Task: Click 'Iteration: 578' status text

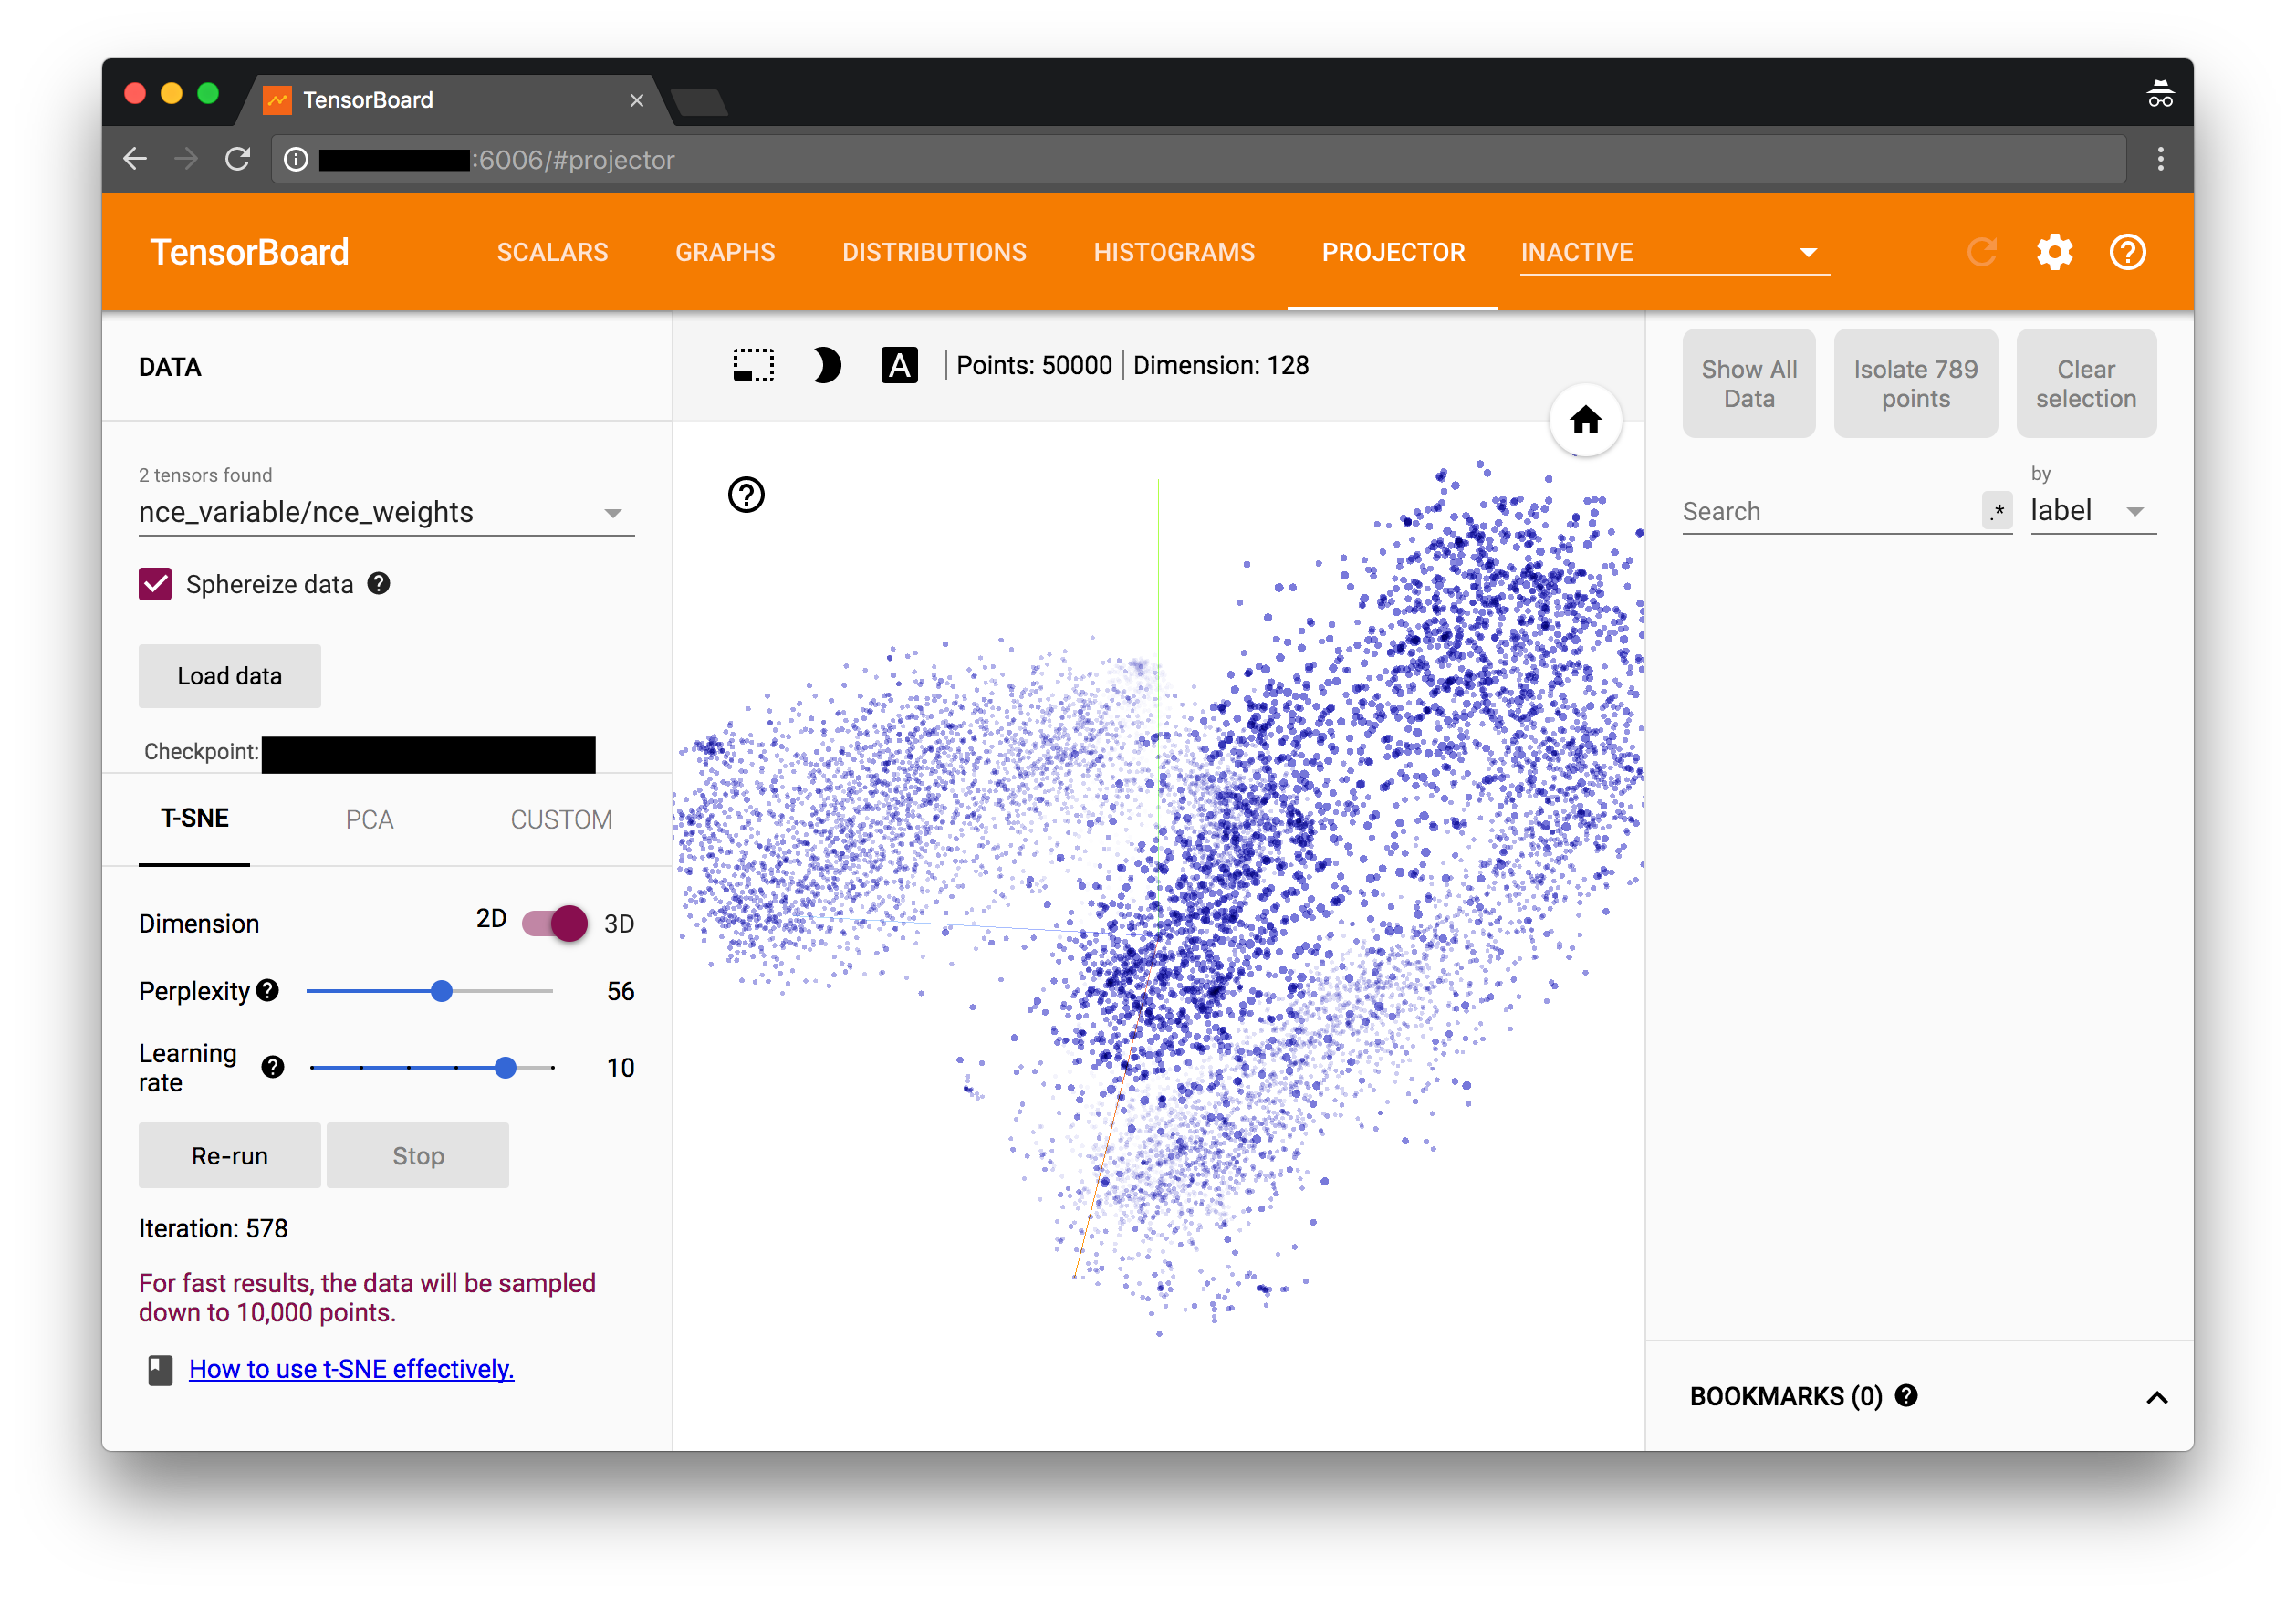Action: [213, 1228]
